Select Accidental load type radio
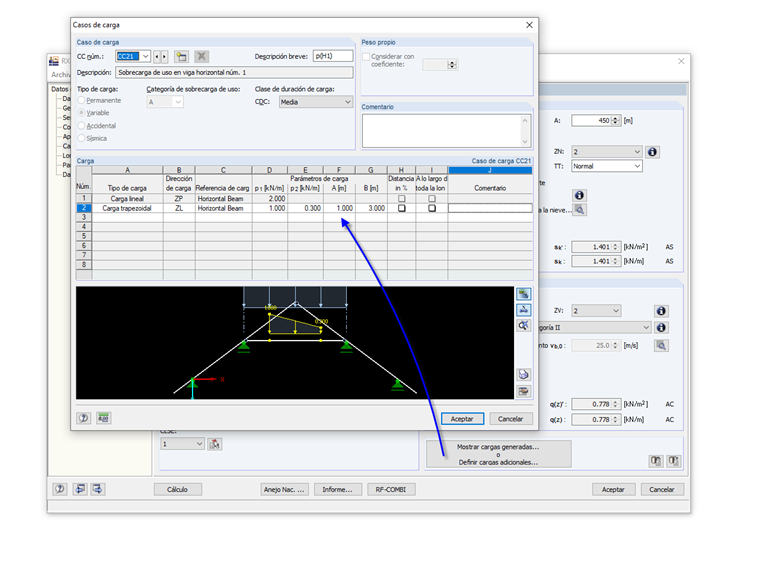 click(x=81, y=126)
